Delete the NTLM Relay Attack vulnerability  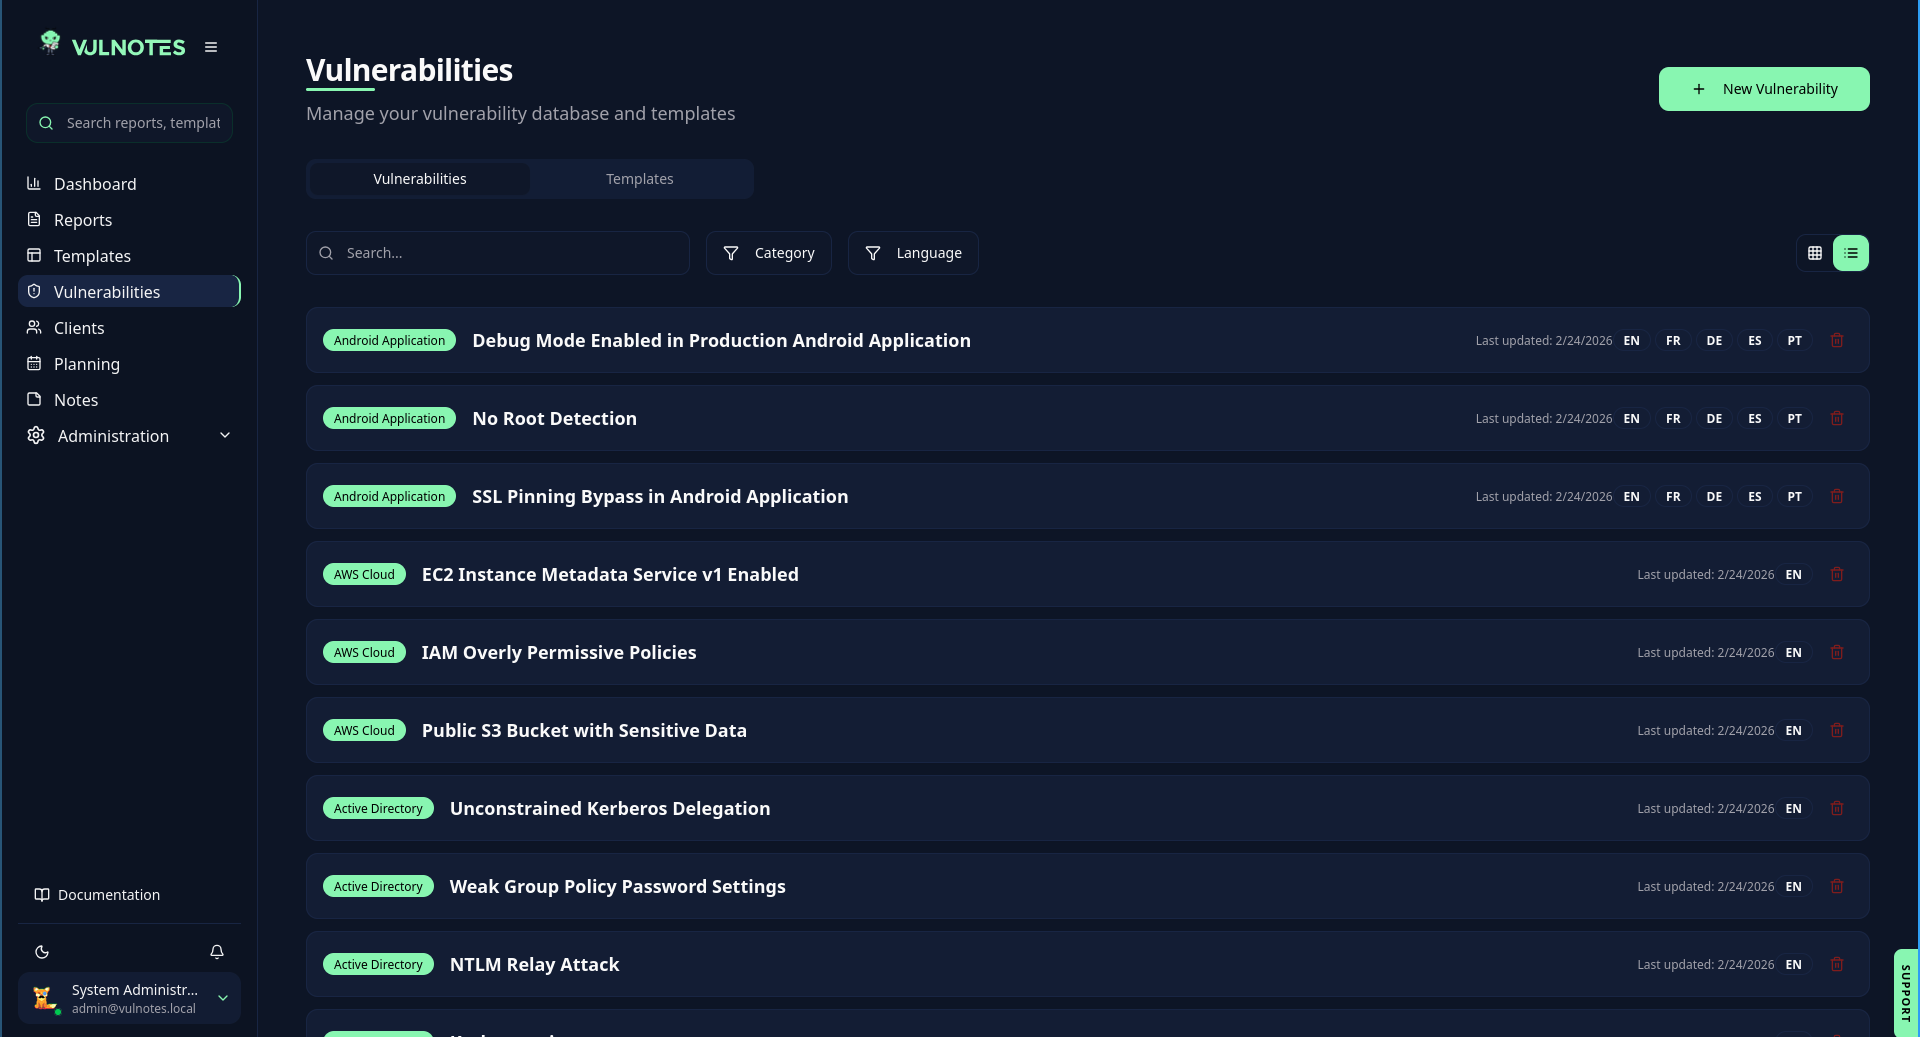point(1837,965)
